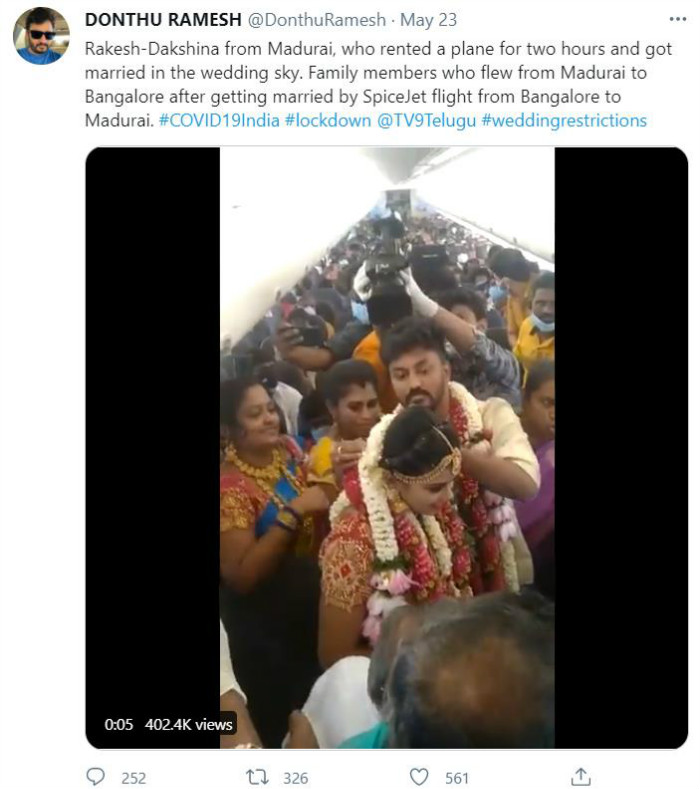
Task: Open the @DonthuRamesh handle link
Action: [317, 20]
